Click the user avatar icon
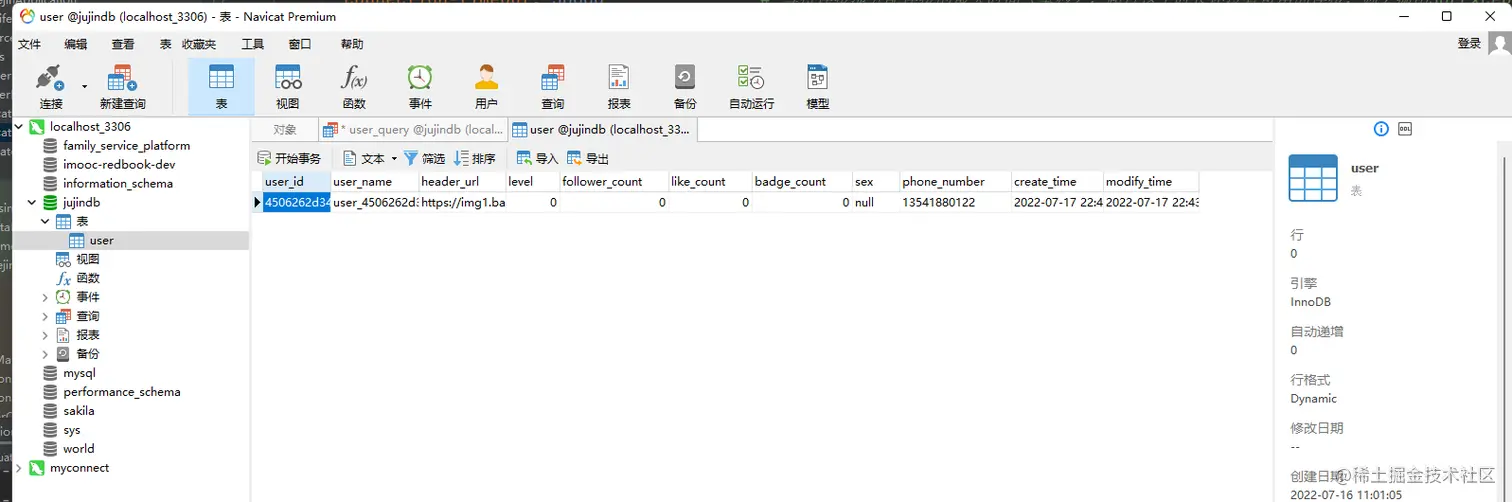Viewport: 1512px width, 502px height. coord(1499,43)
